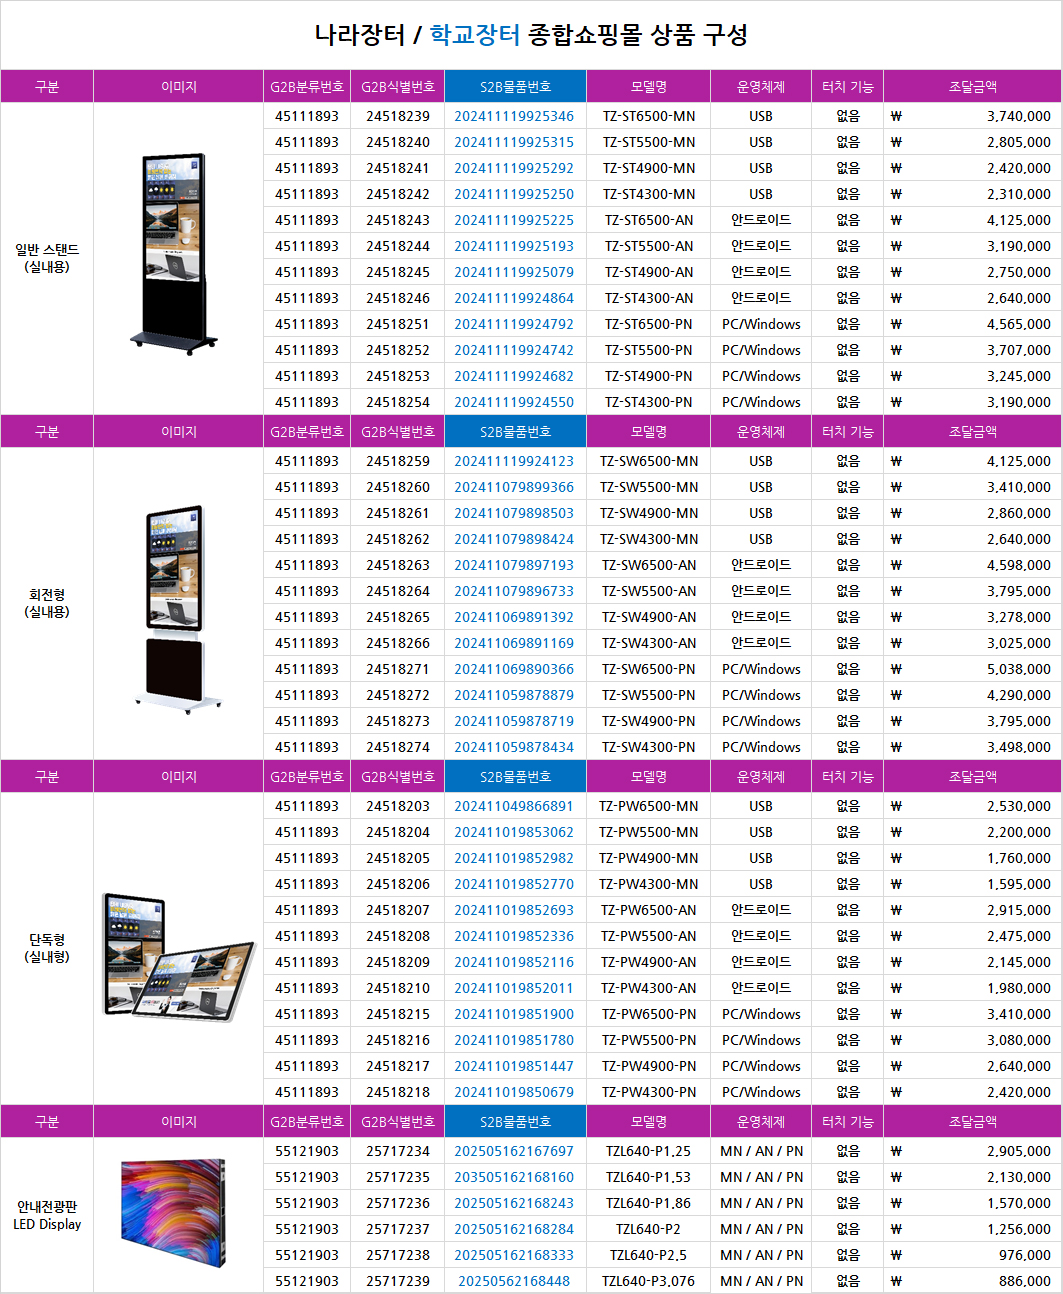This screenshot has height=1294, width=1063.
Task: Follow the S2B link for TZL640-P2
Action: (x=514, y=1229)
